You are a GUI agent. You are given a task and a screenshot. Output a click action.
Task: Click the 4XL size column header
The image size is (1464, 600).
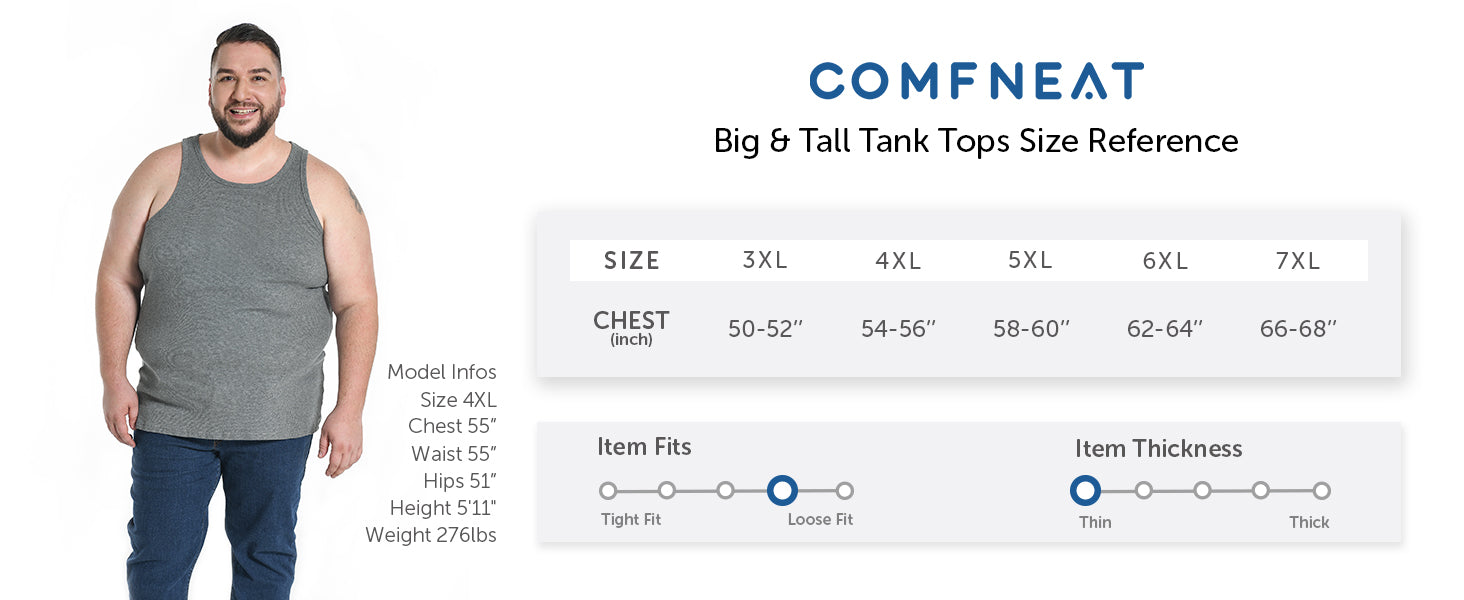[898, 261]
